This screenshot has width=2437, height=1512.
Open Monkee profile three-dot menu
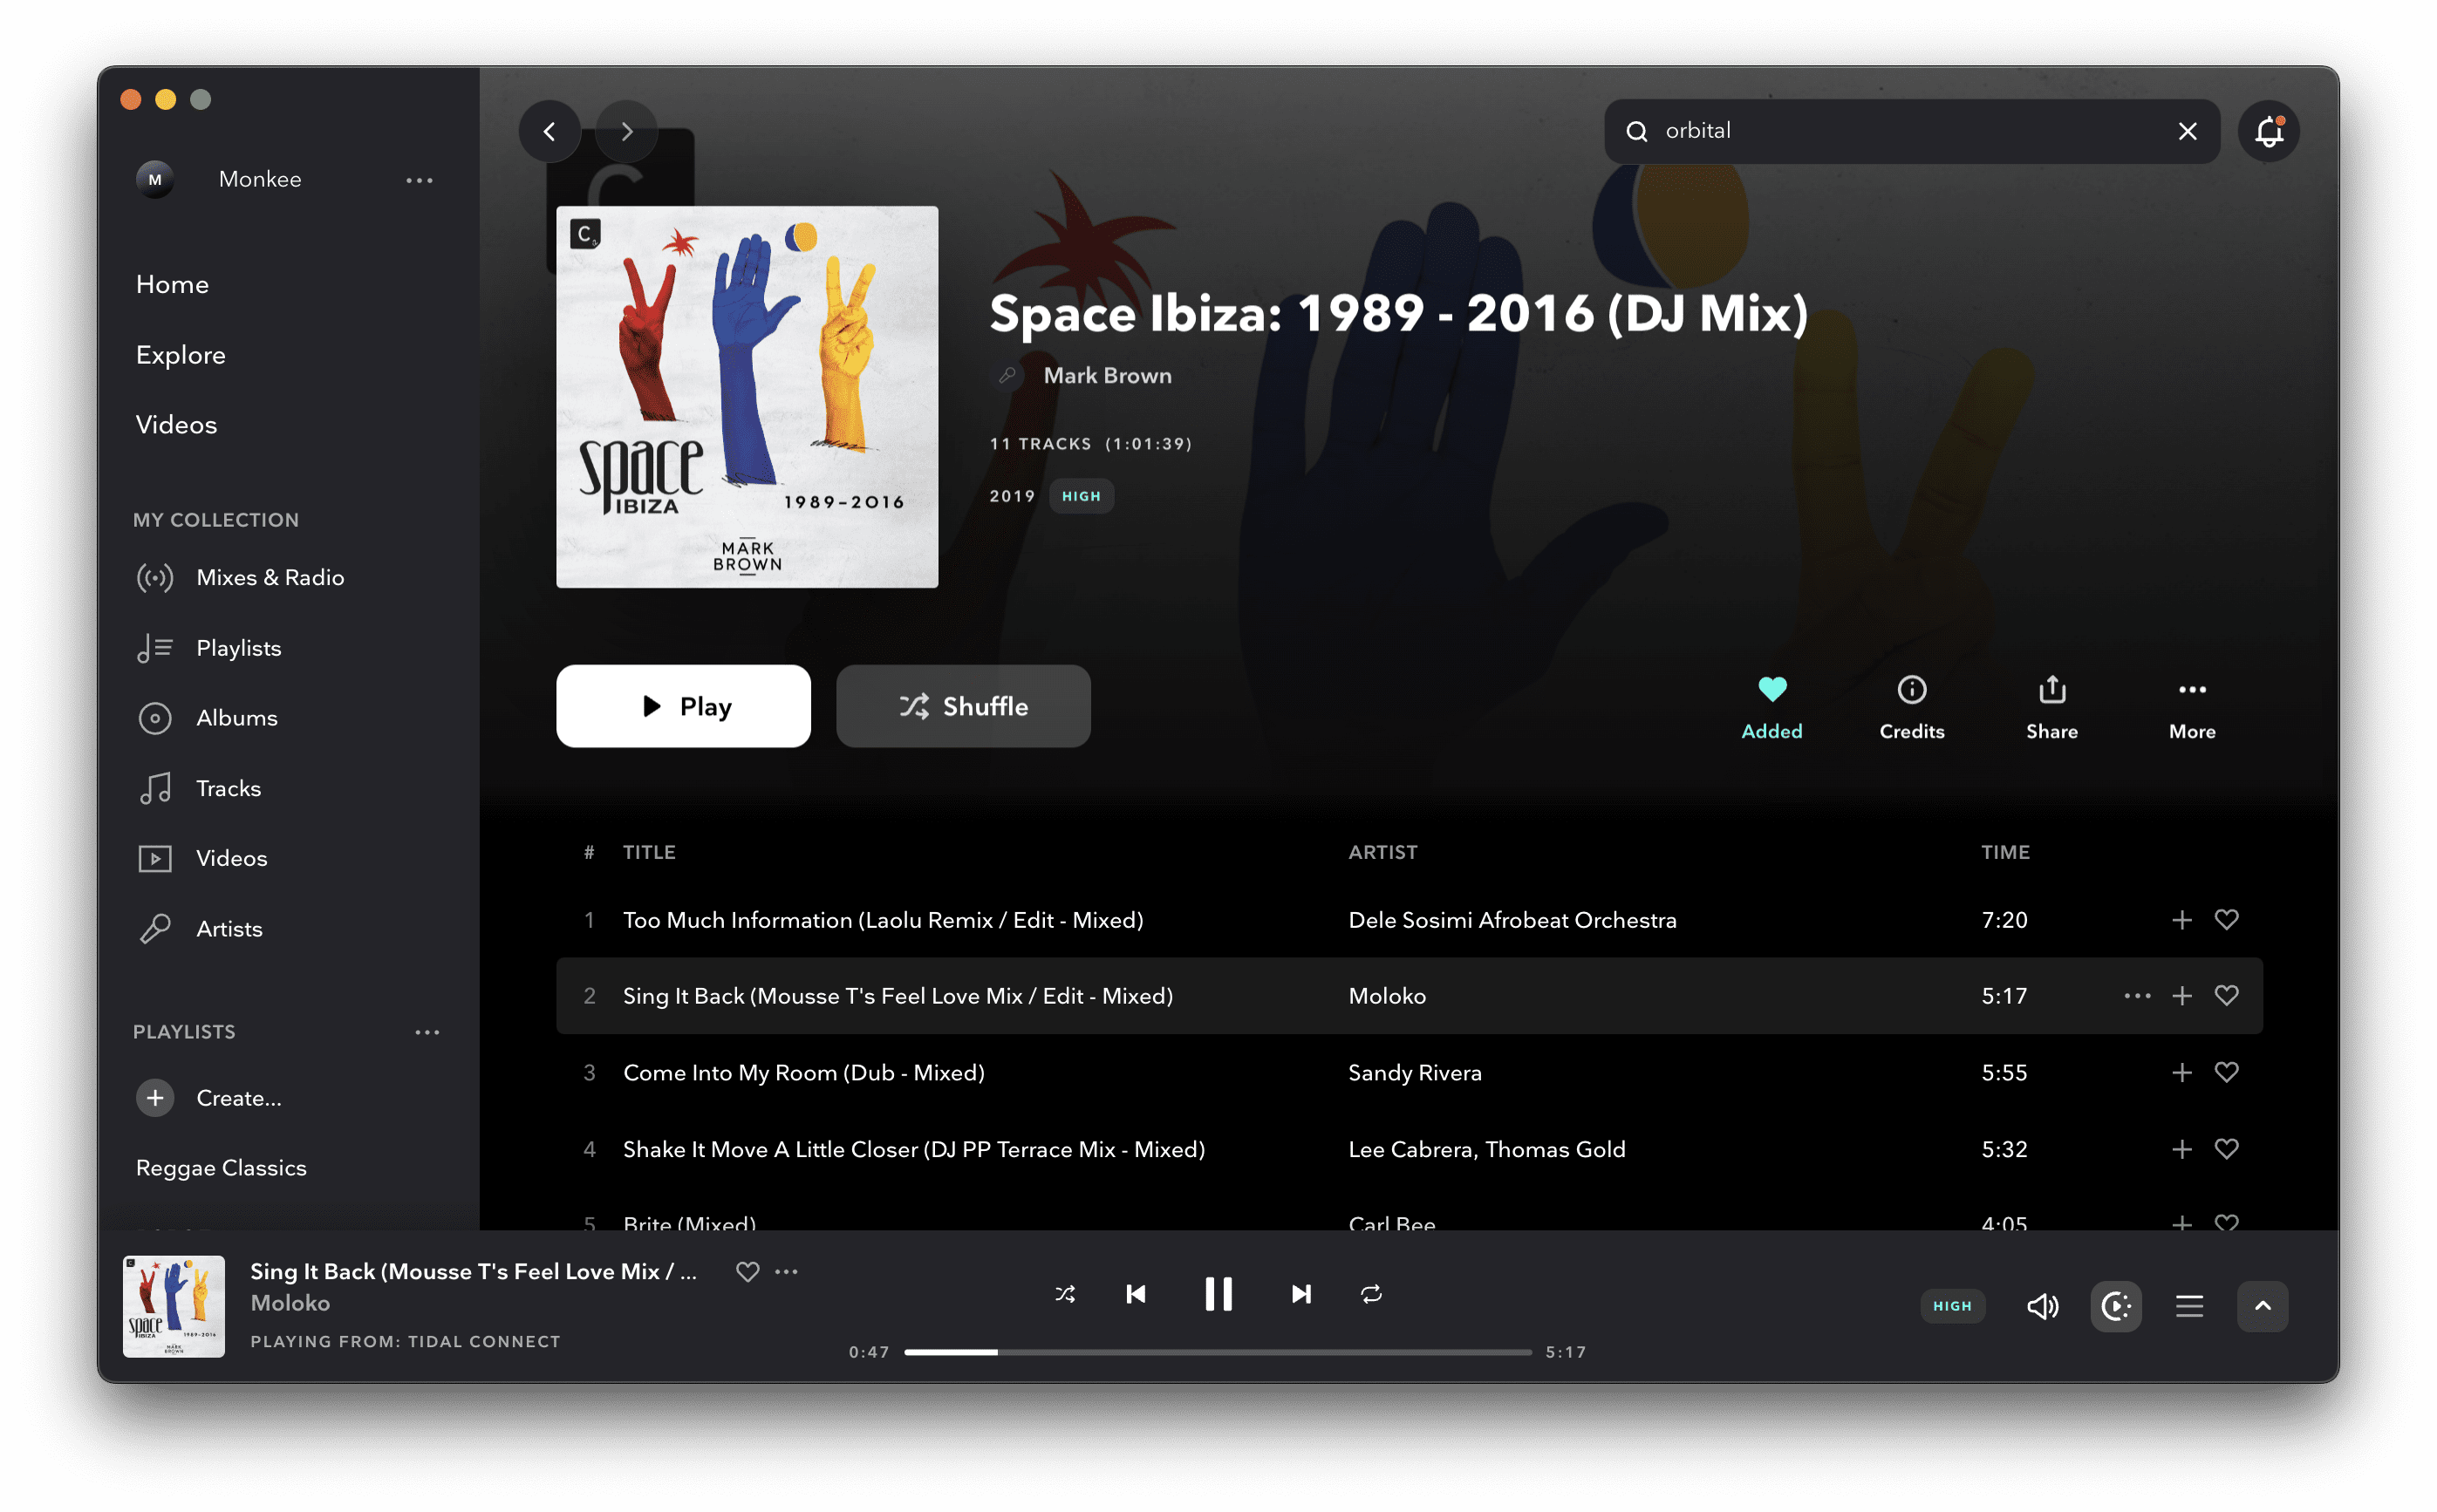(419, 180)
